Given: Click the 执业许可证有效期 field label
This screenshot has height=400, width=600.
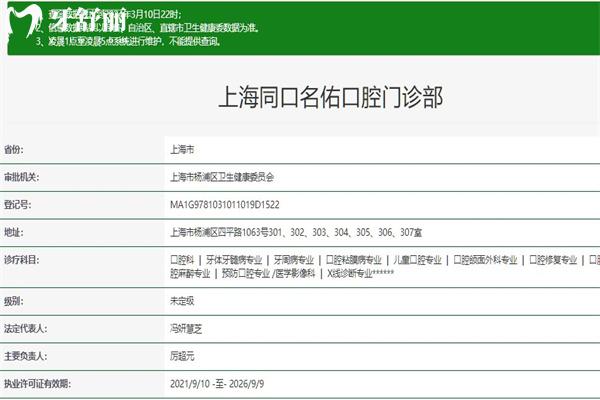Looking at the screenshot, I should tap(37, 384).
